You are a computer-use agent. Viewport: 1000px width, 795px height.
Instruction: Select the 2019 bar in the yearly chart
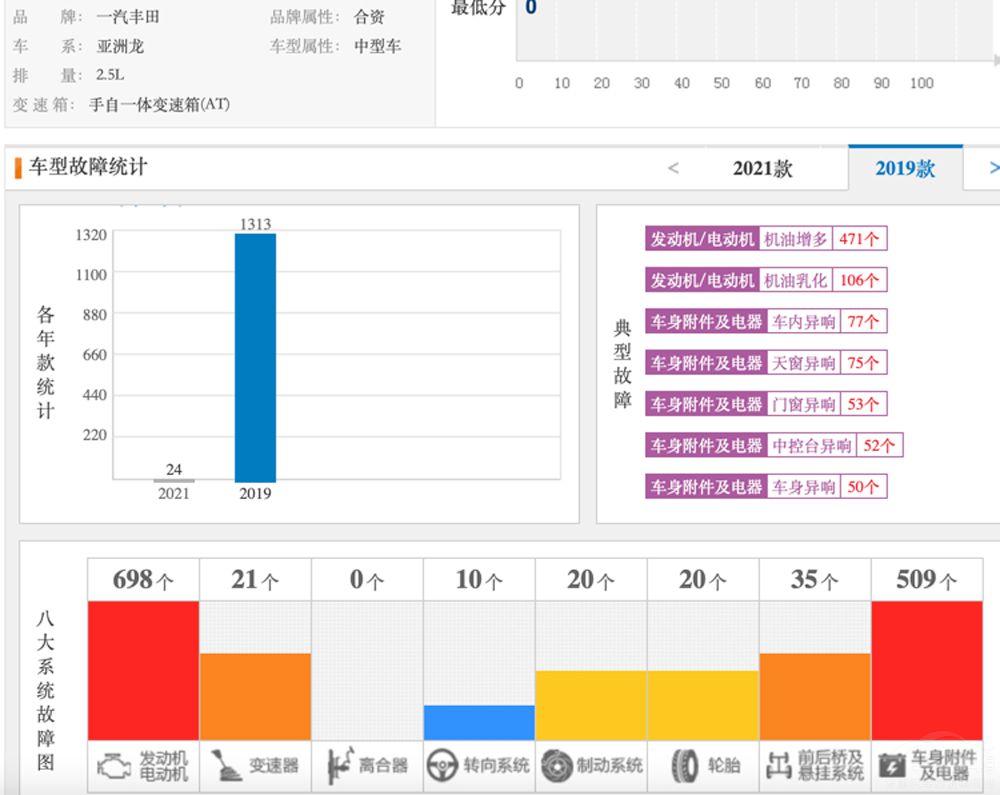coord(255,355)
